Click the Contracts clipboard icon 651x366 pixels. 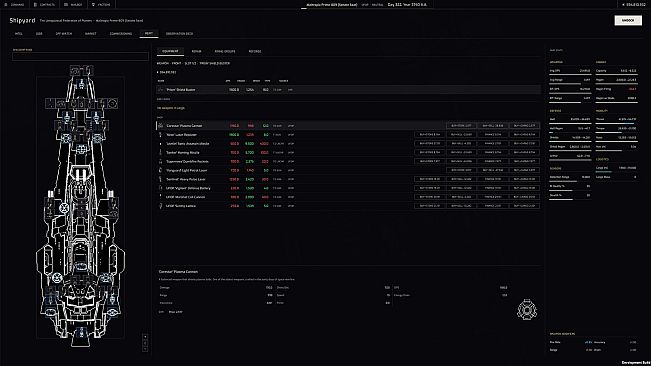click(35, 5)
